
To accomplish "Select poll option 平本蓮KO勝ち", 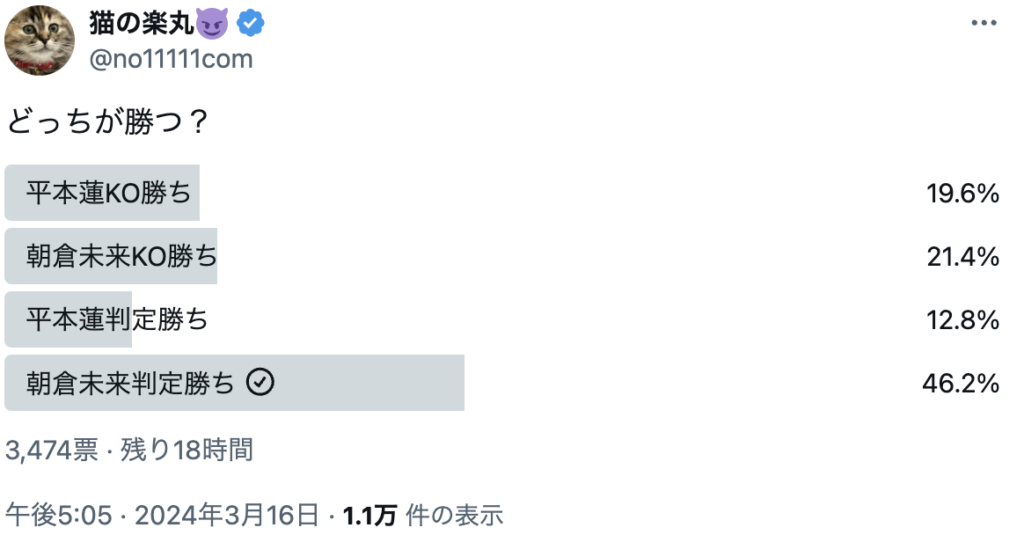I will coord(502,193).
